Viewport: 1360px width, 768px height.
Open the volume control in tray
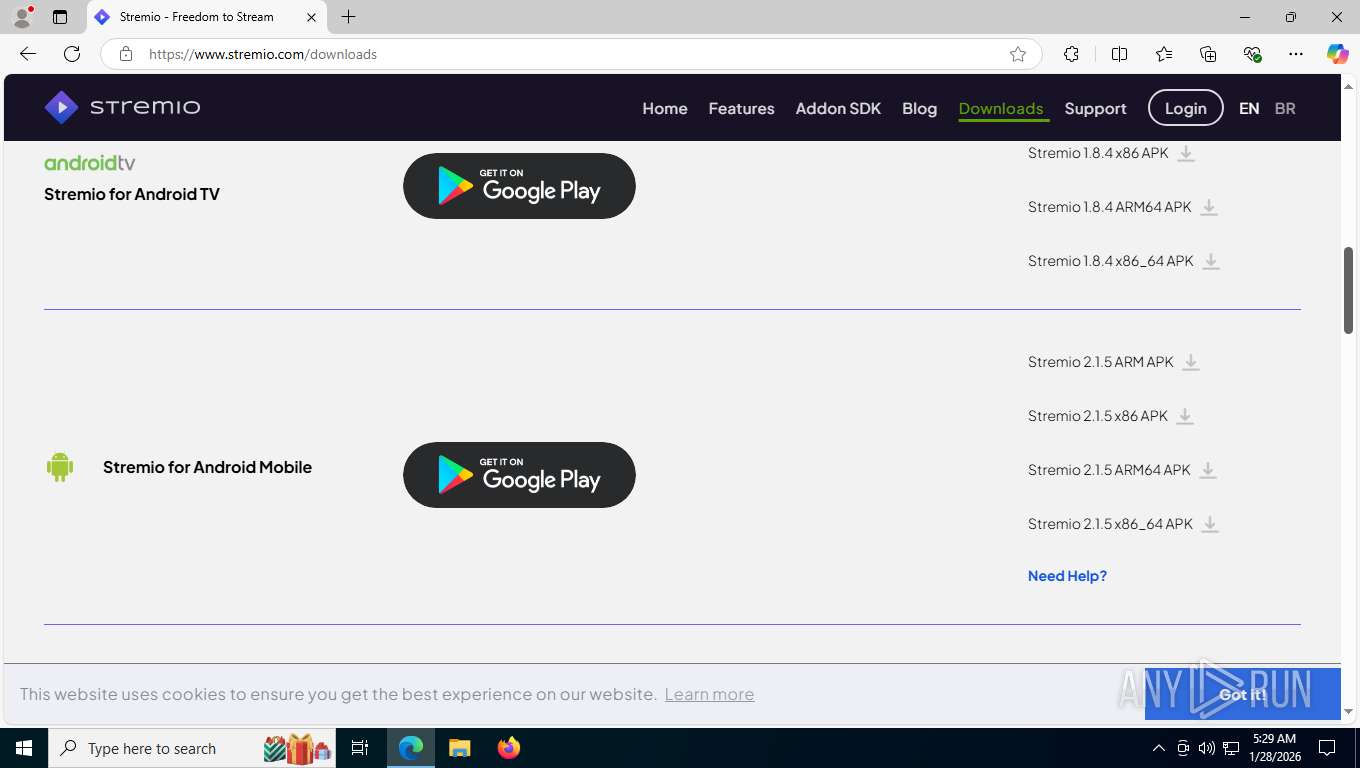coord(1206,748)
